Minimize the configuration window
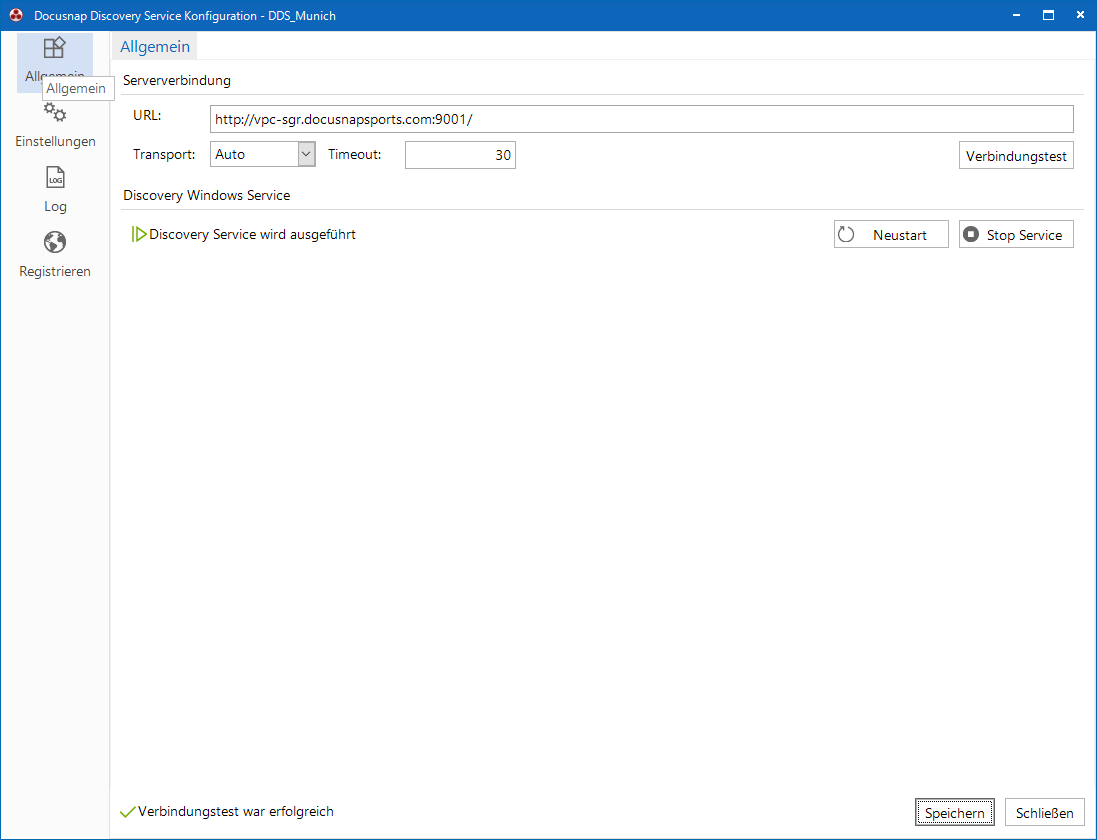 [x=1017, y=15]
